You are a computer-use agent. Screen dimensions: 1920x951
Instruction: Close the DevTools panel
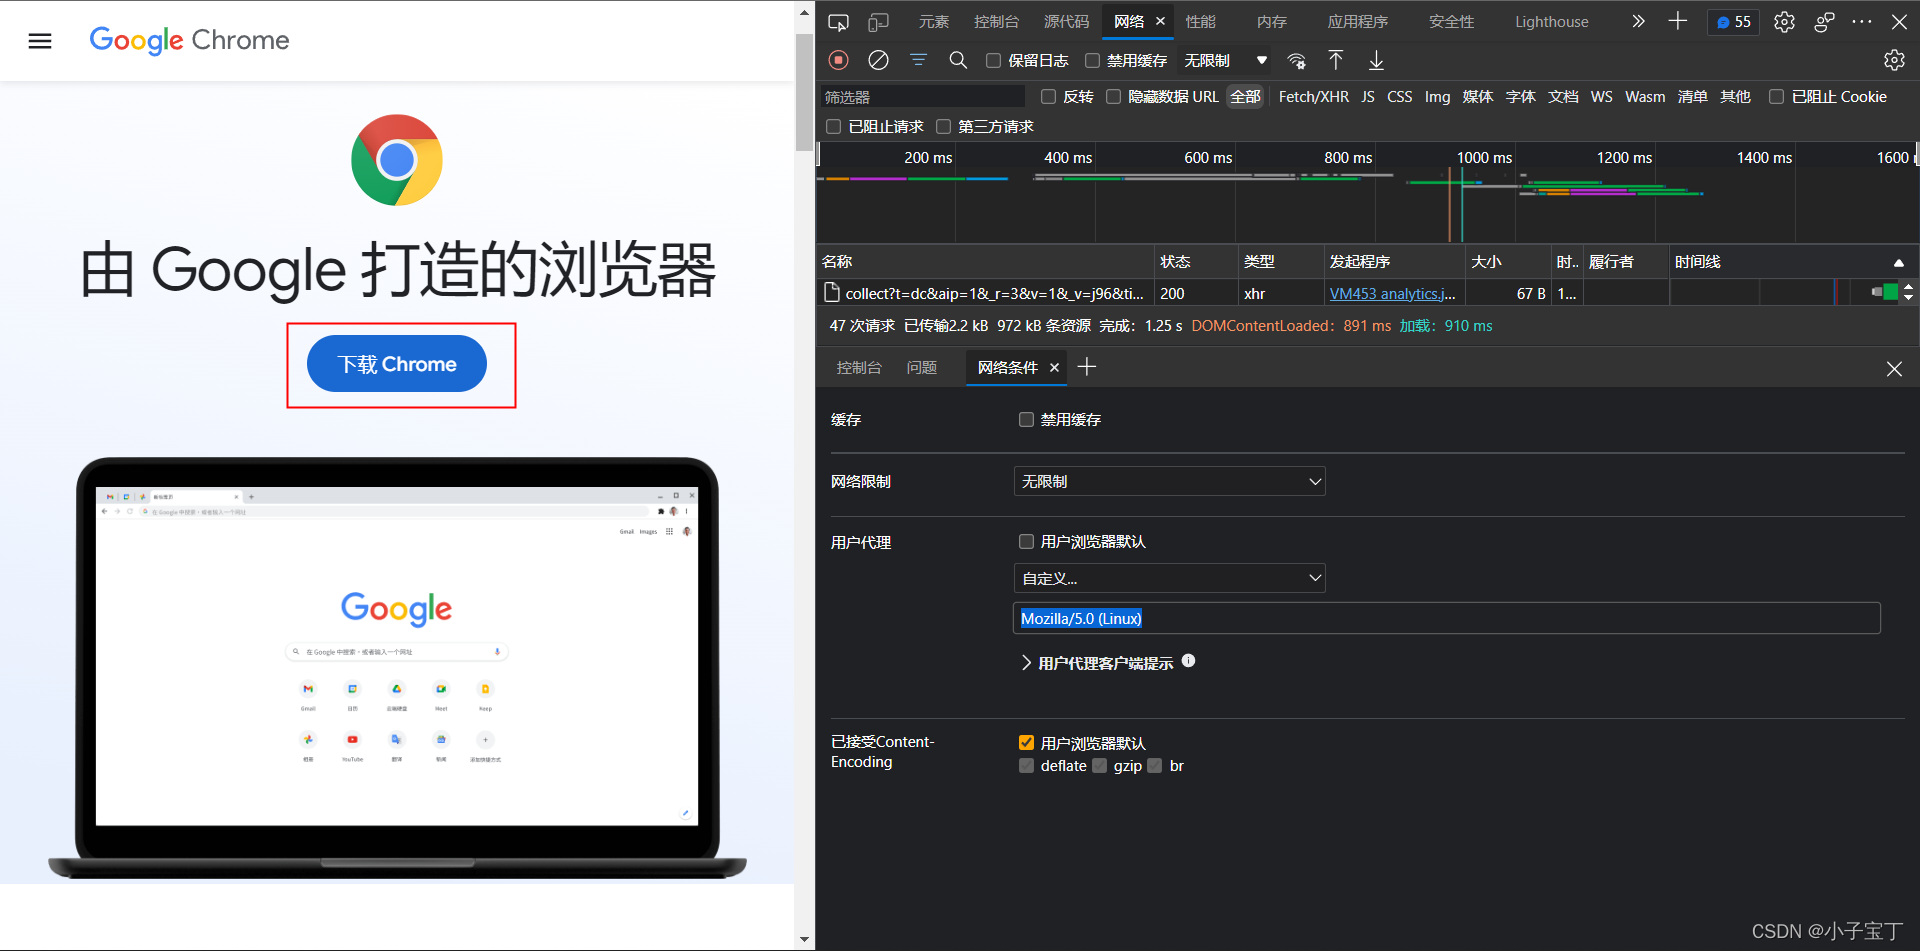(x=1899, y=22)
